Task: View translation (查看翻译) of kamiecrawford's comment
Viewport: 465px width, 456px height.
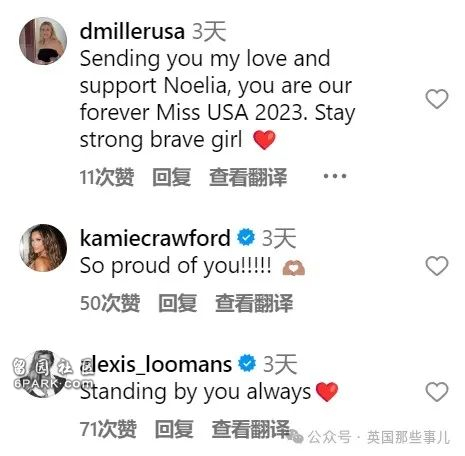Action: pos(254,303)
